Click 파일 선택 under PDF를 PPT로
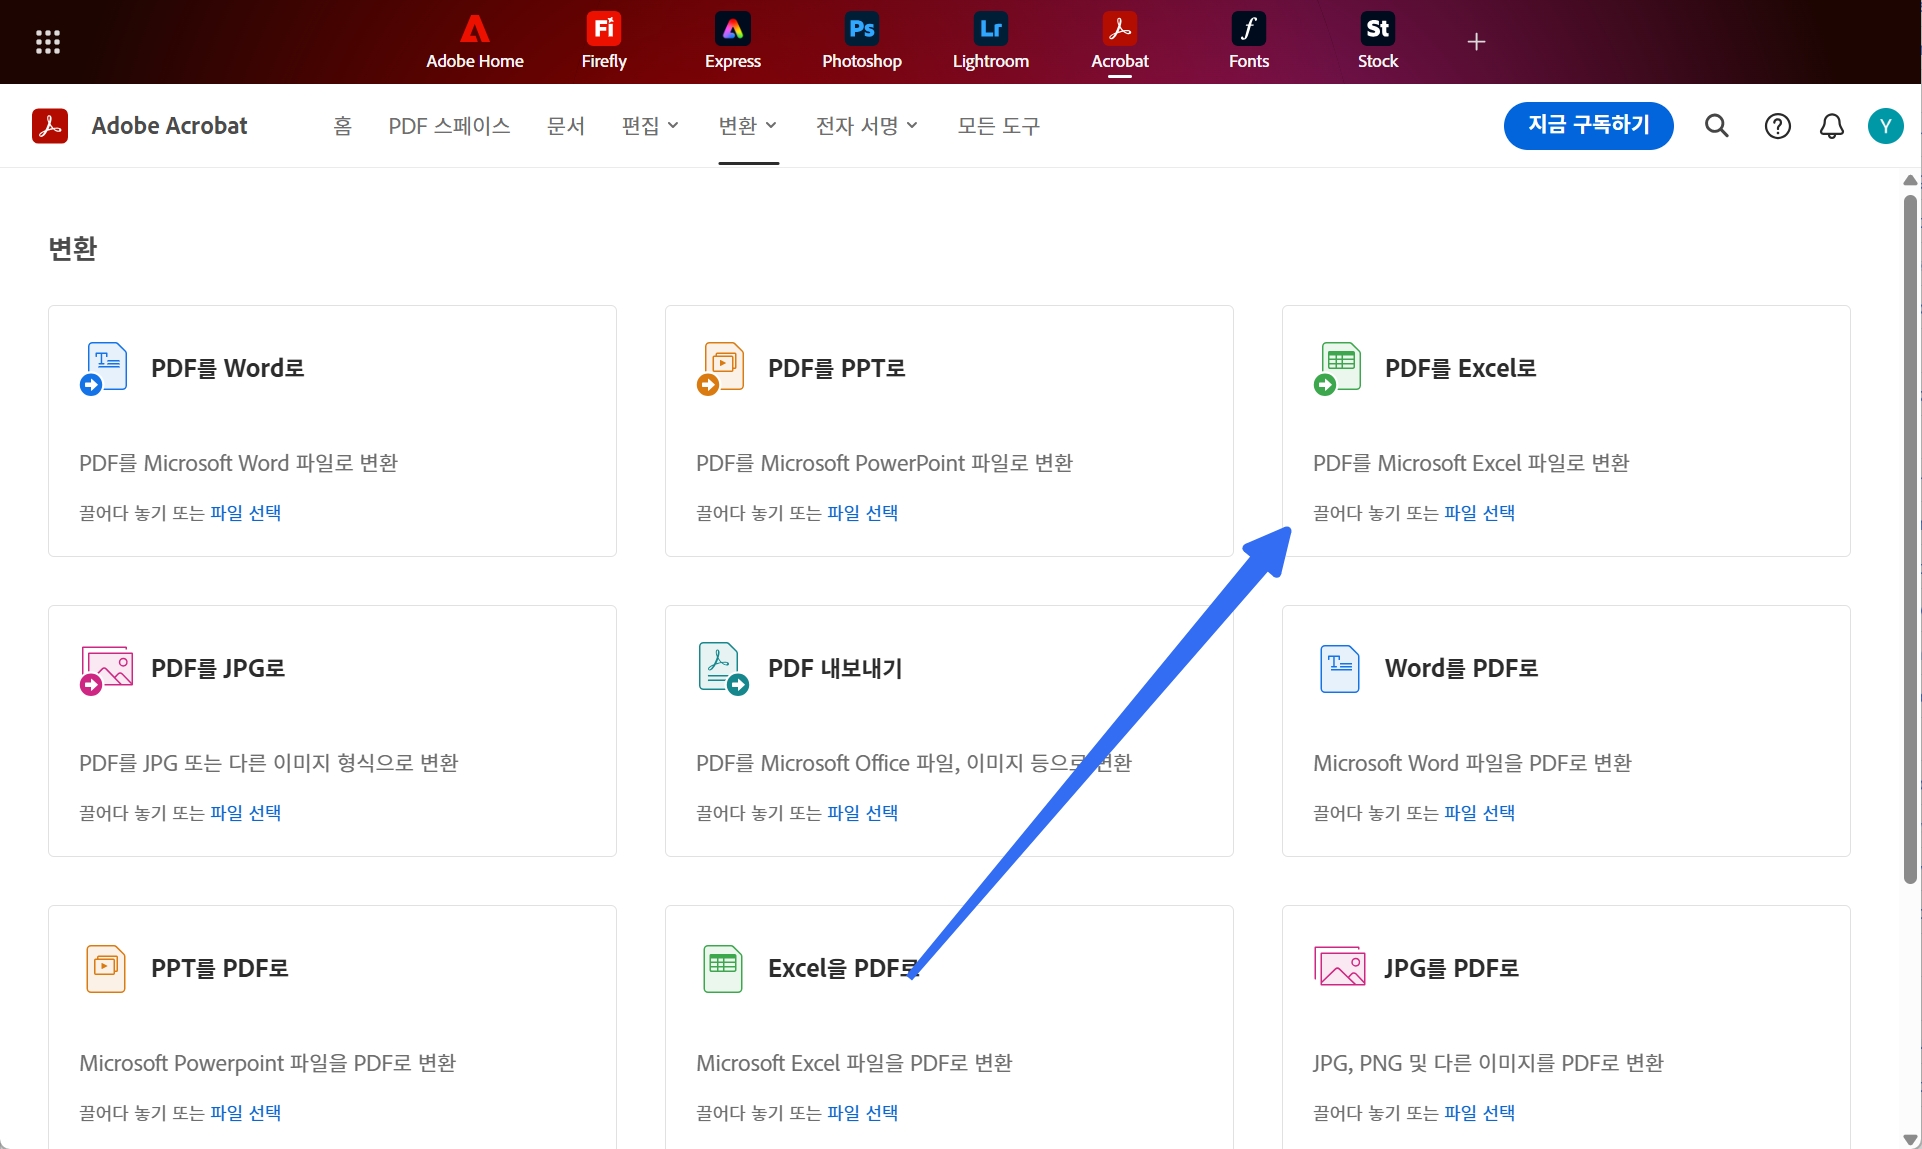This screenshot has height=1149, width=1922. click(863, 513)
